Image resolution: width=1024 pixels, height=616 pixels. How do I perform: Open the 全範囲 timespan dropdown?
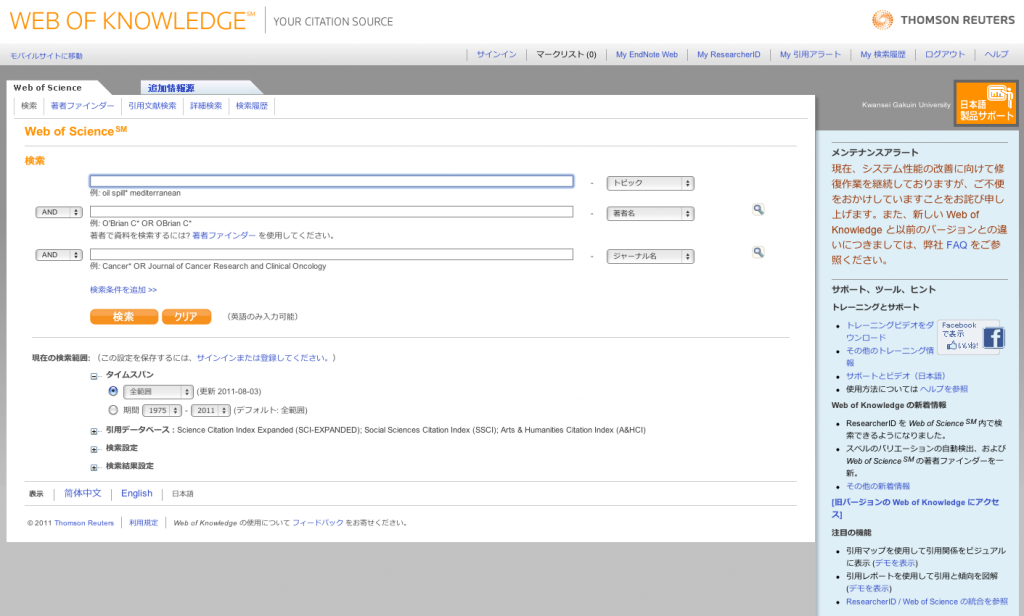click(158, 392)
